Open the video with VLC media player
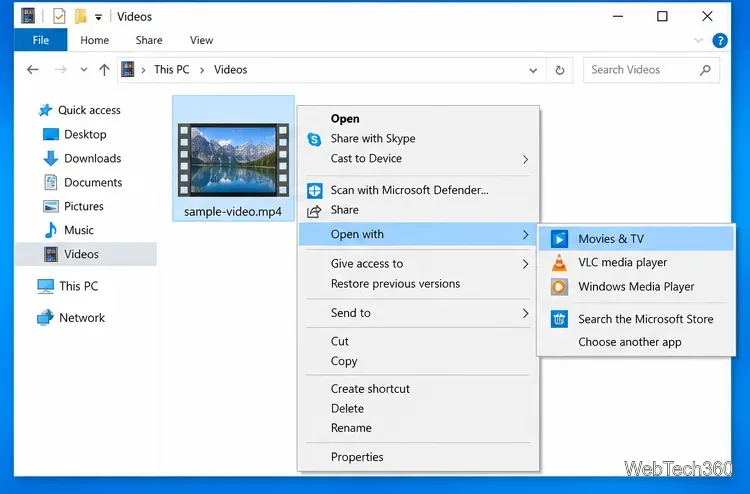Viewport: 750px width, 494px height. [636, 263]
